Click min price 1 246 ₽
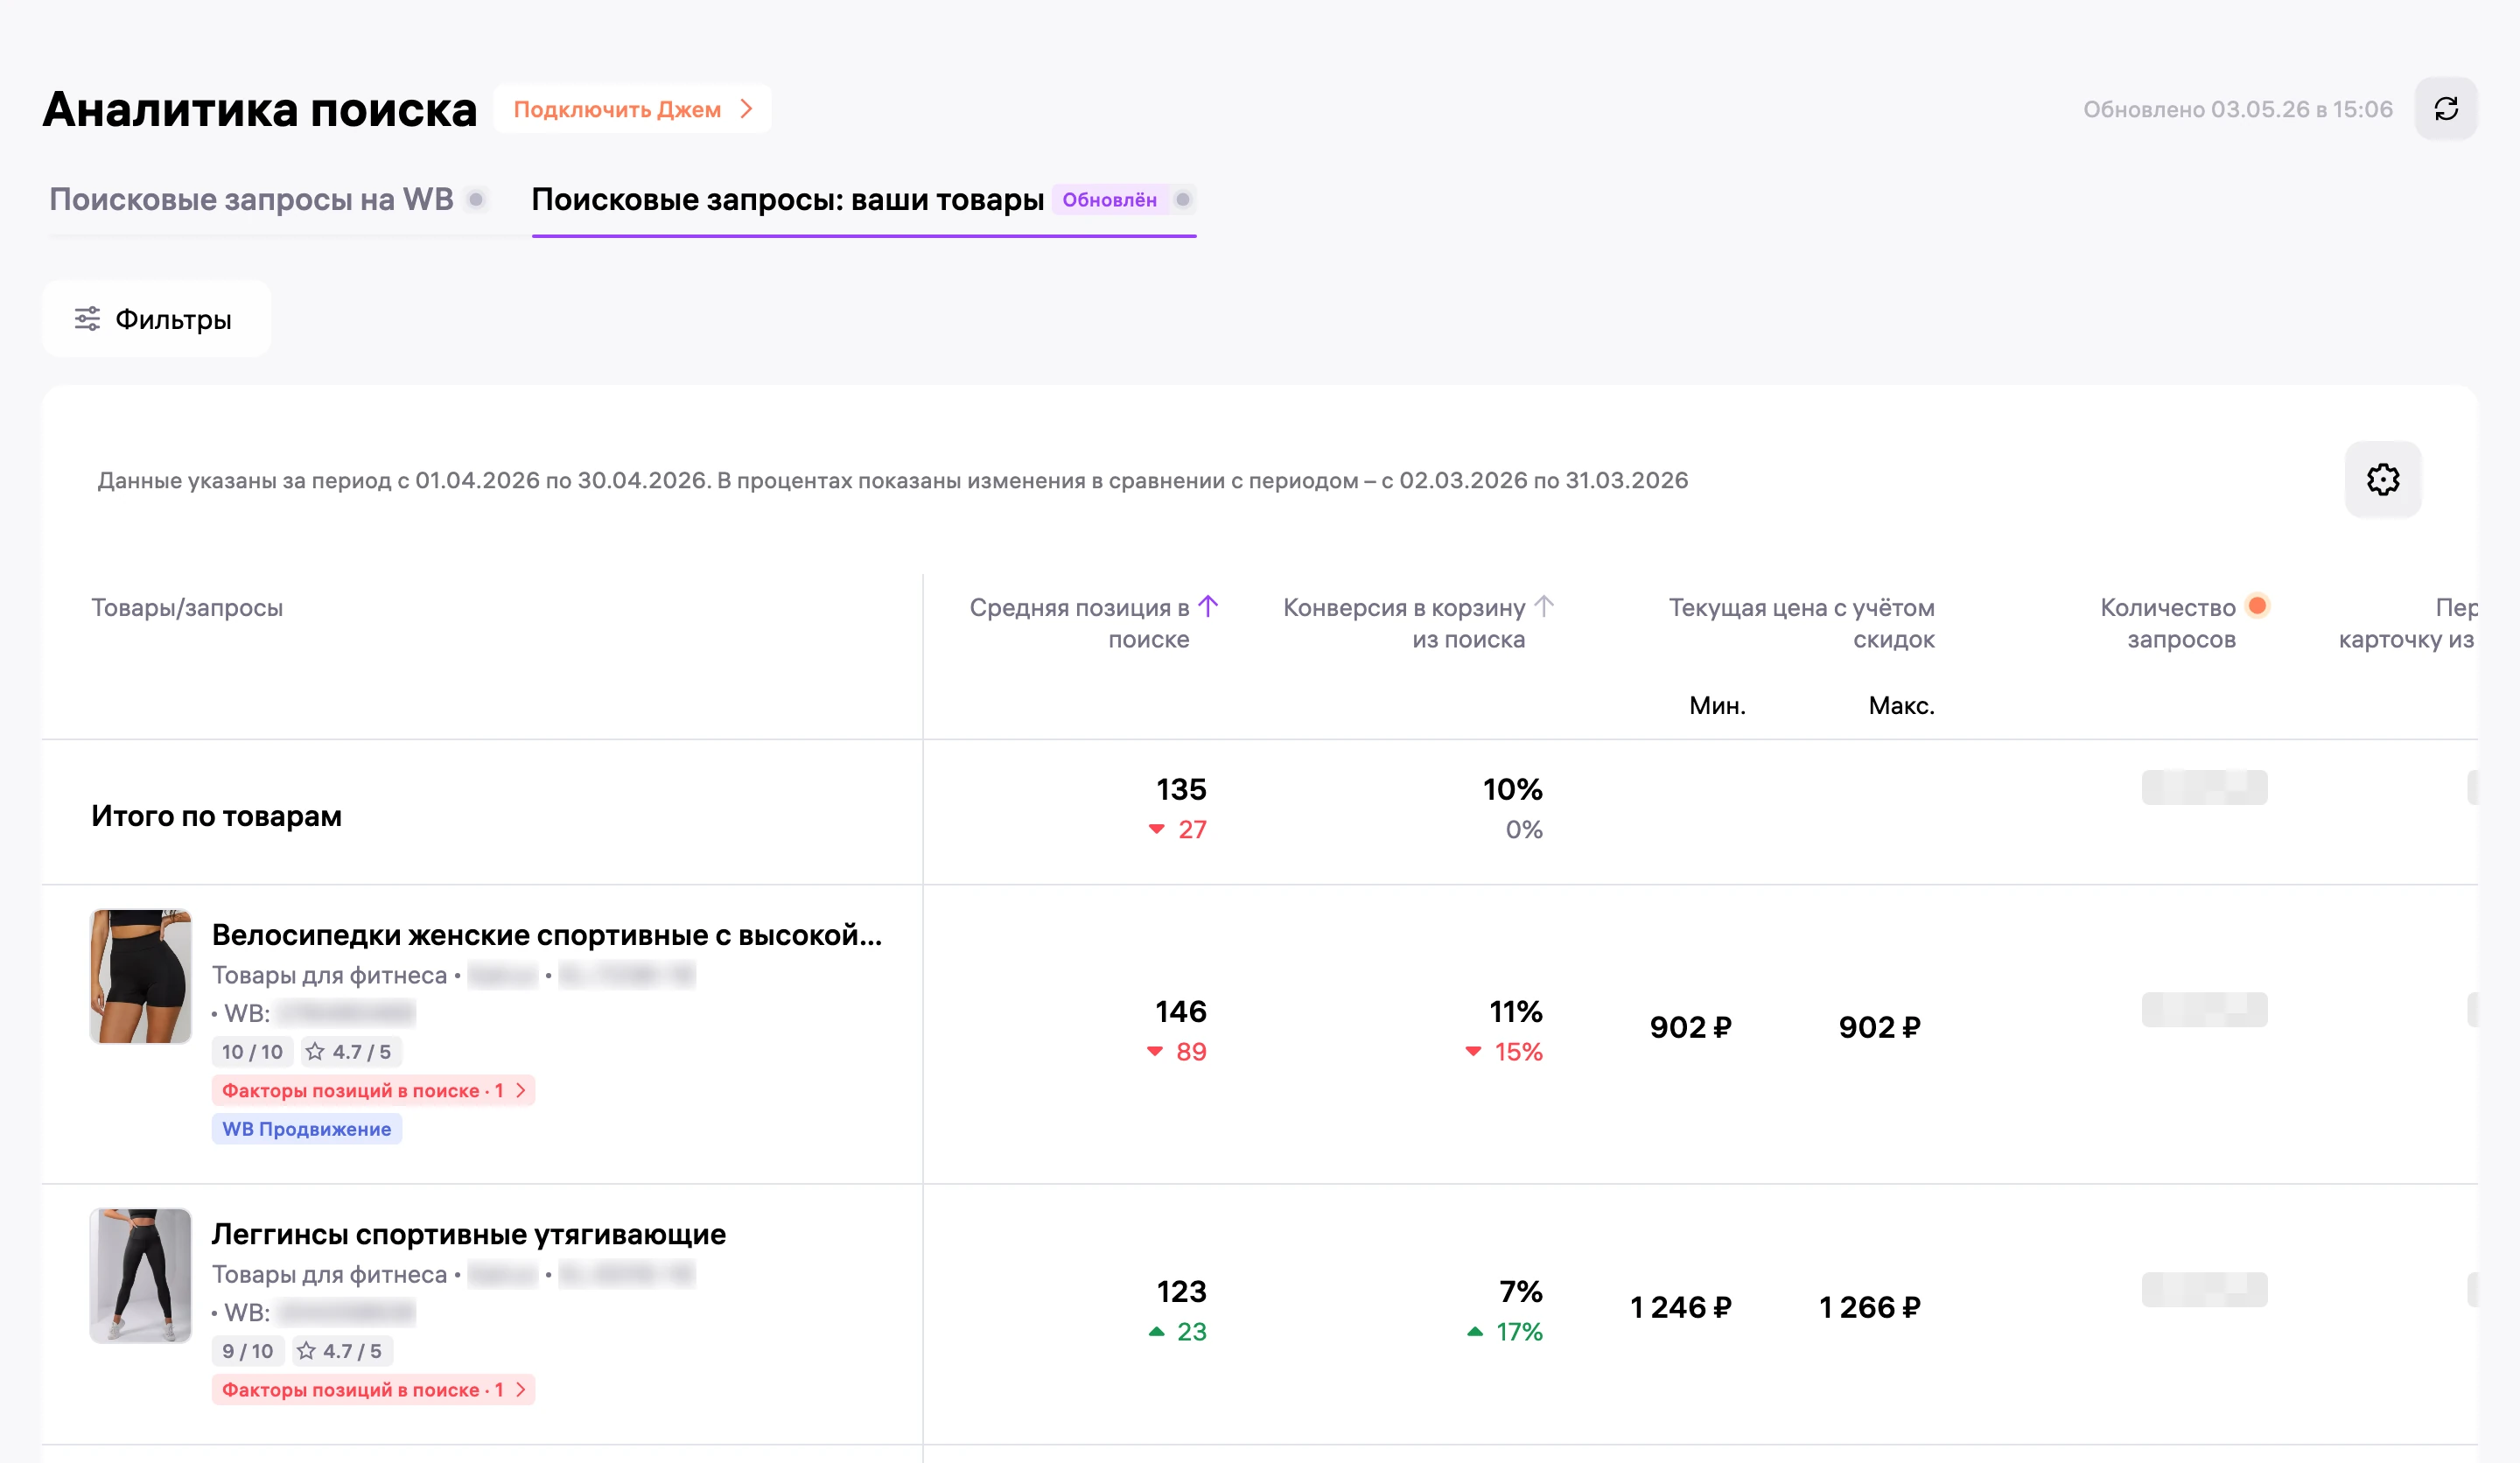The height and width of the screenshot is (1463, 2520). [1680, 1307]
